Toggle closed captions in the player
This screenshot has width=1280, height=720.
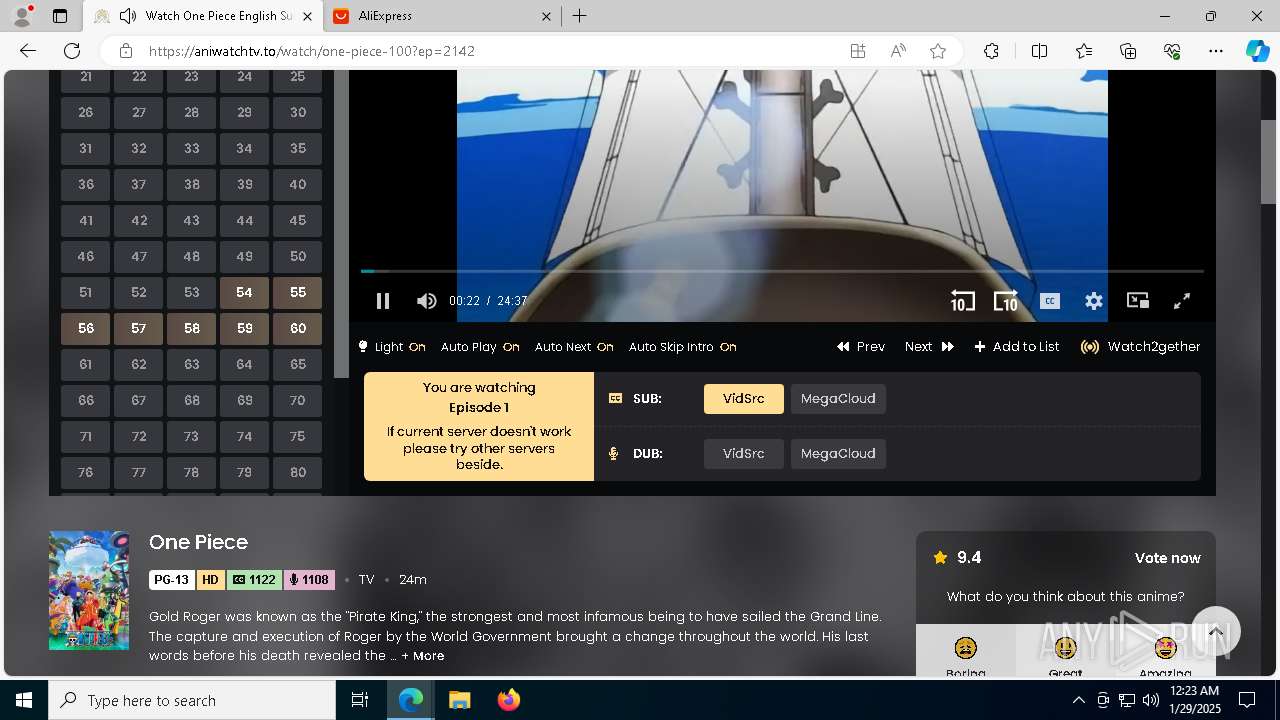pos(1049,301)
